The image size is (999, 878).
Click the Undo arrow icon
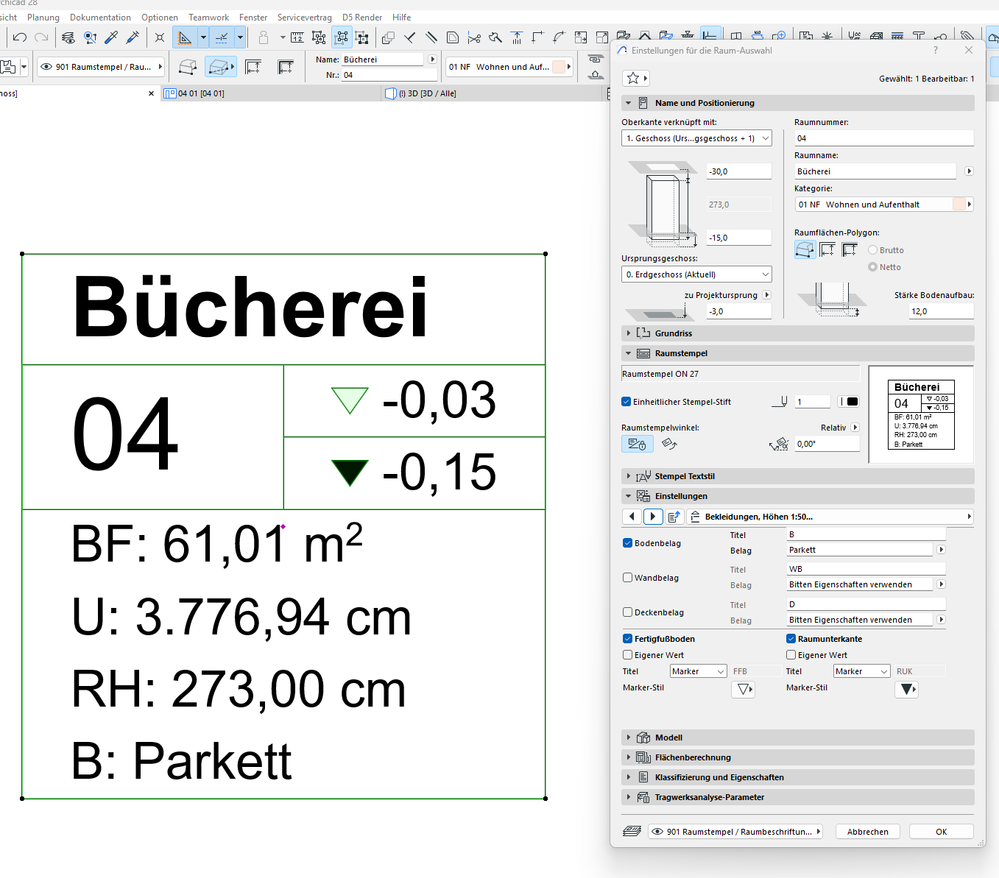click(x=19, y=38)
